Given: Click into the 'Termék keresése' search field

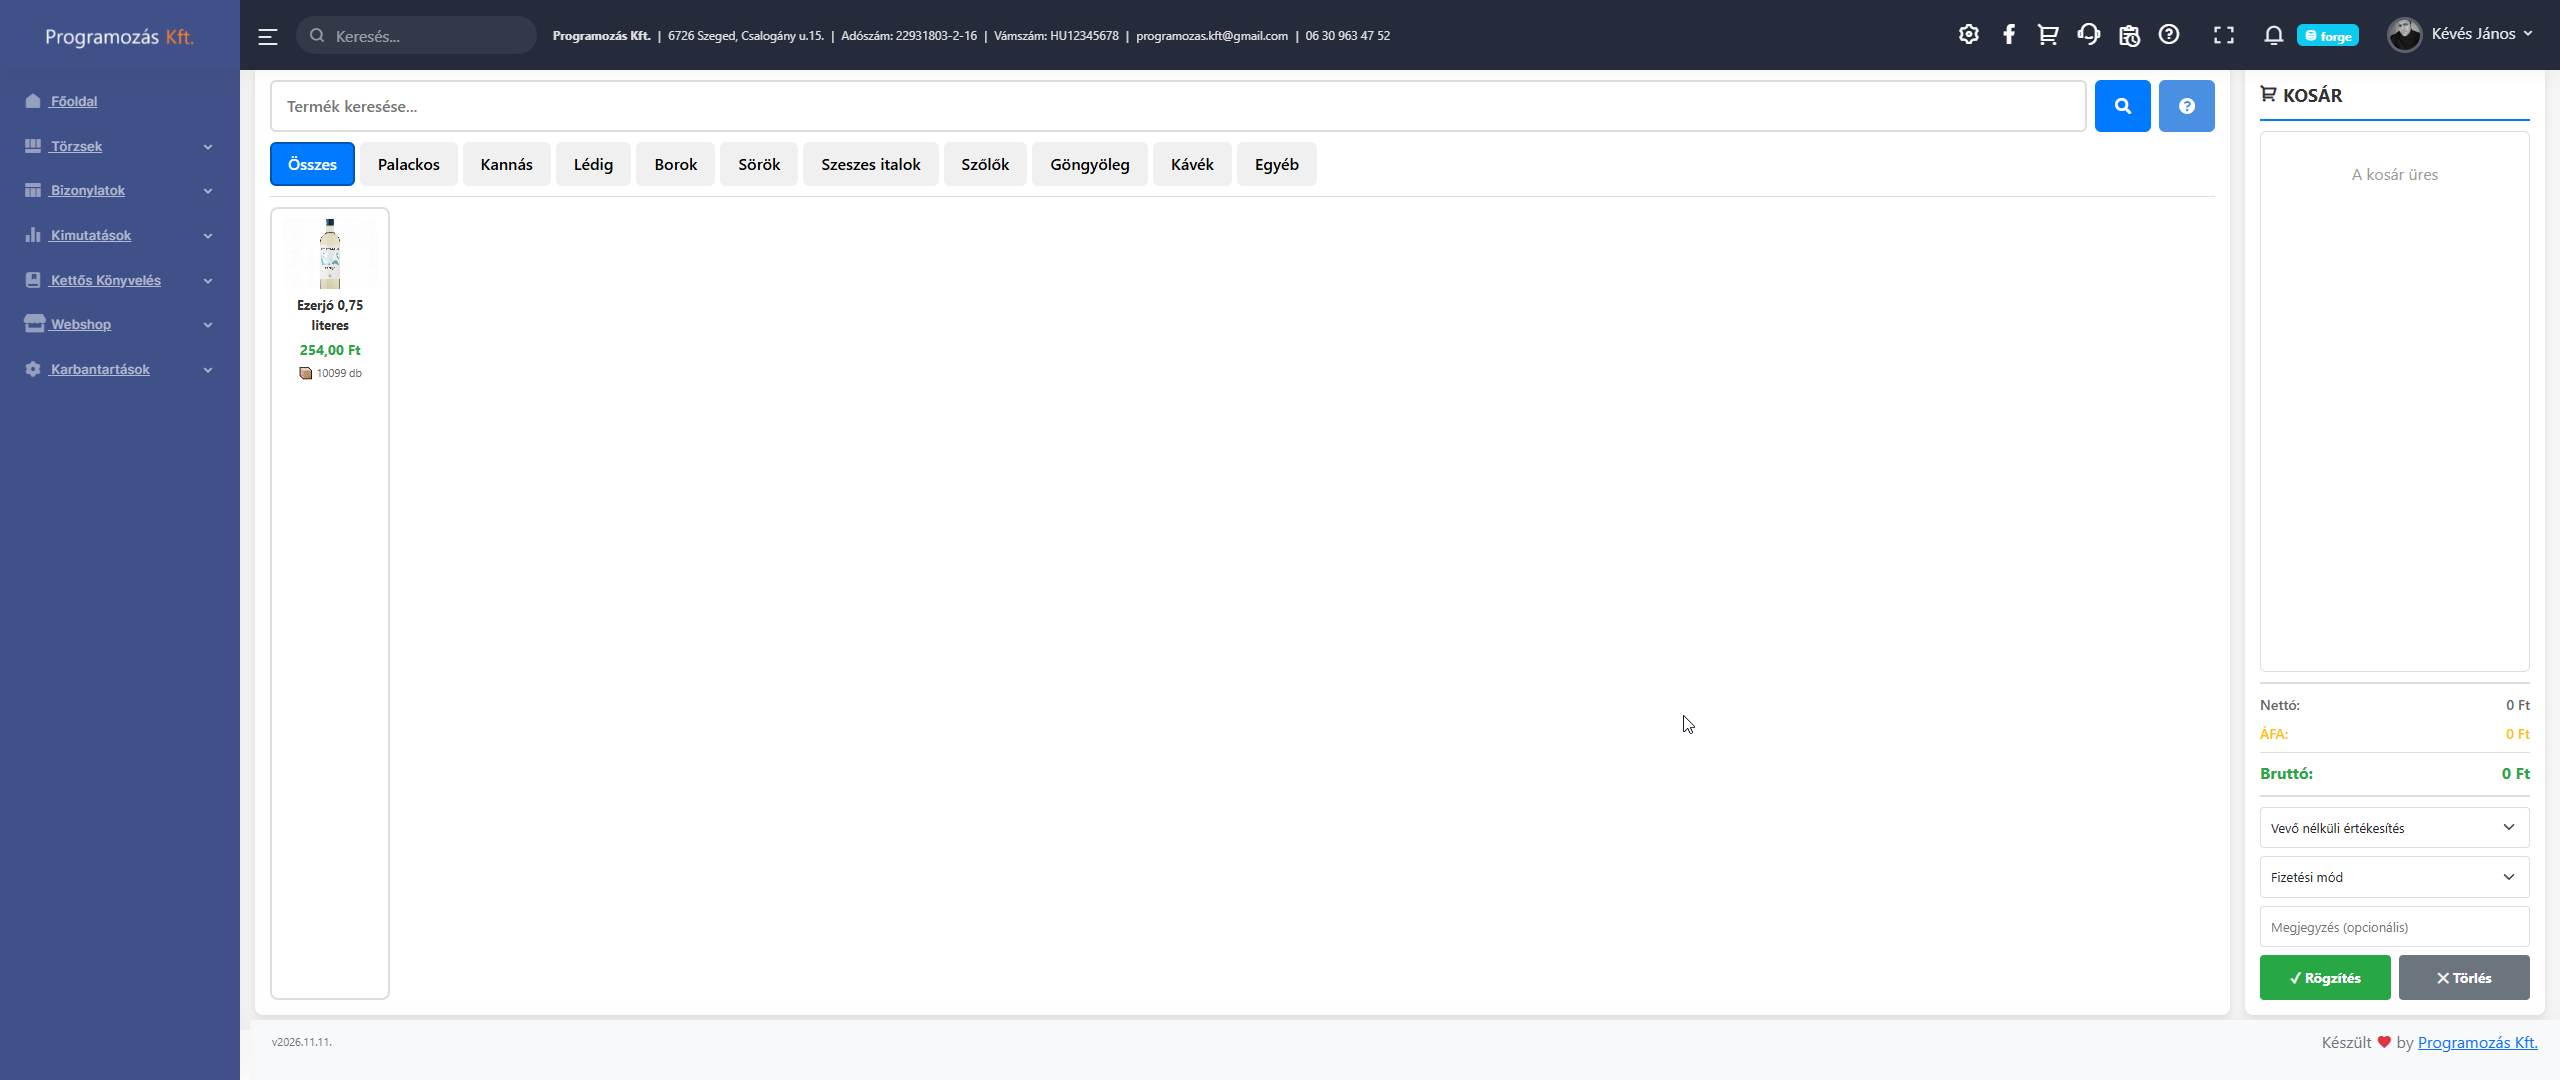Looking at the screenshot, I should tap(1177, 106).
